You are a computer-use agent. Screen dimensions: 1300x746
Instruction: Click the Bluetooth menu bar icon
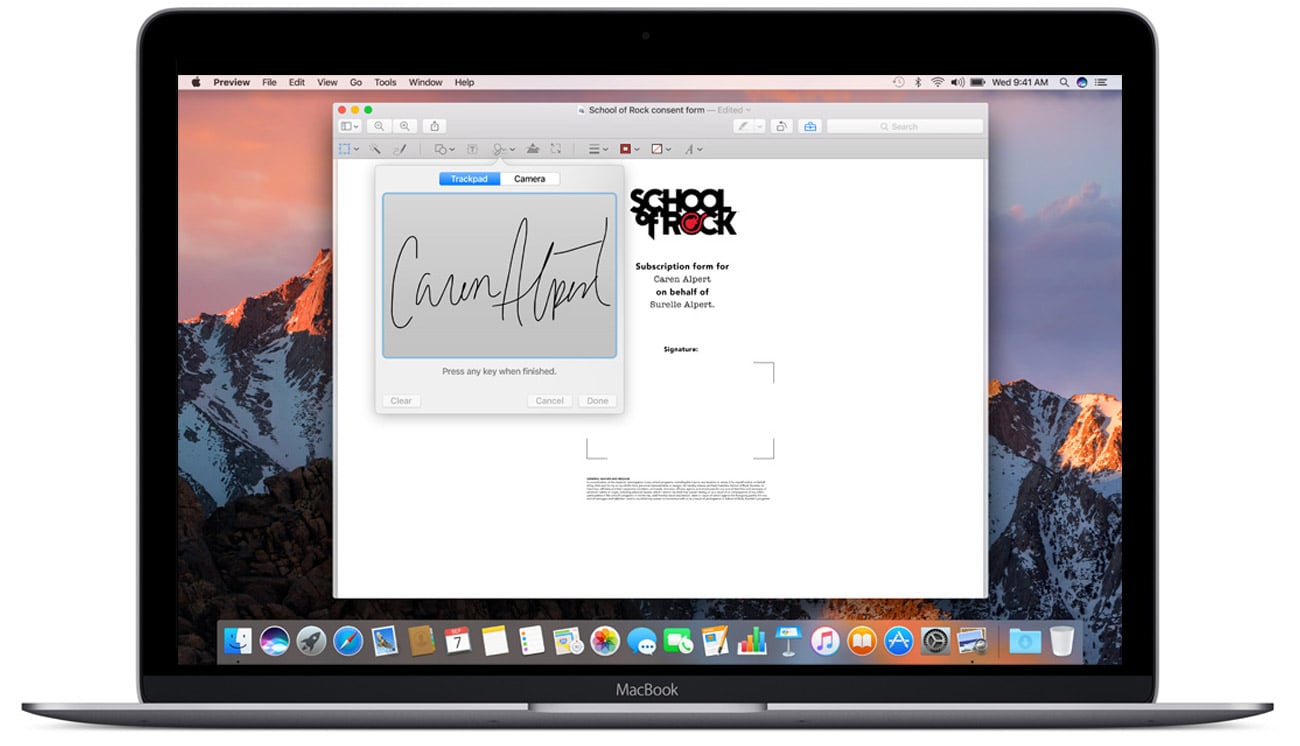click(918, 82)
